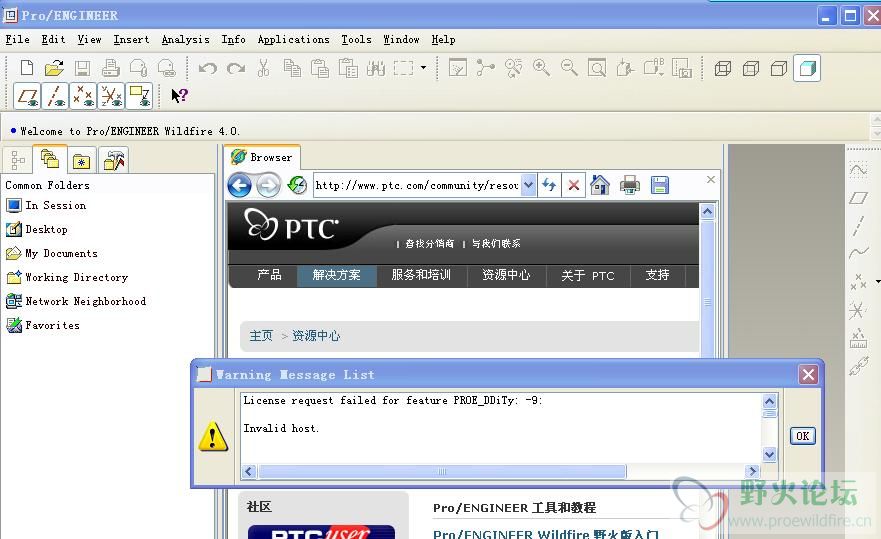Toggle coordinate systems display
The width and height of the screenshot is (881, 539).
tap(111, 96)
